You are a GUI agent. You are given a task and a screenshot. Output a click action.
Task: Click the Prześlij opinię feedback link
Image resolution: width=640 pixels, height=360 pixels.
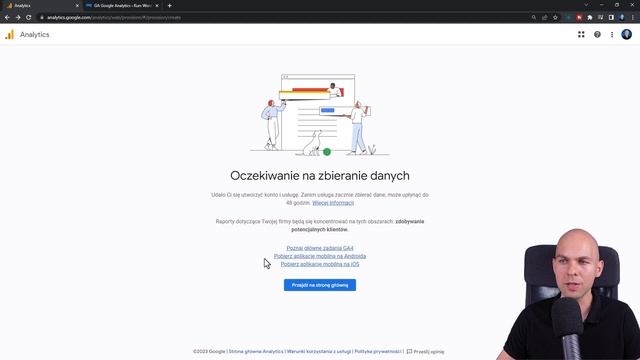tap(425, 351)
